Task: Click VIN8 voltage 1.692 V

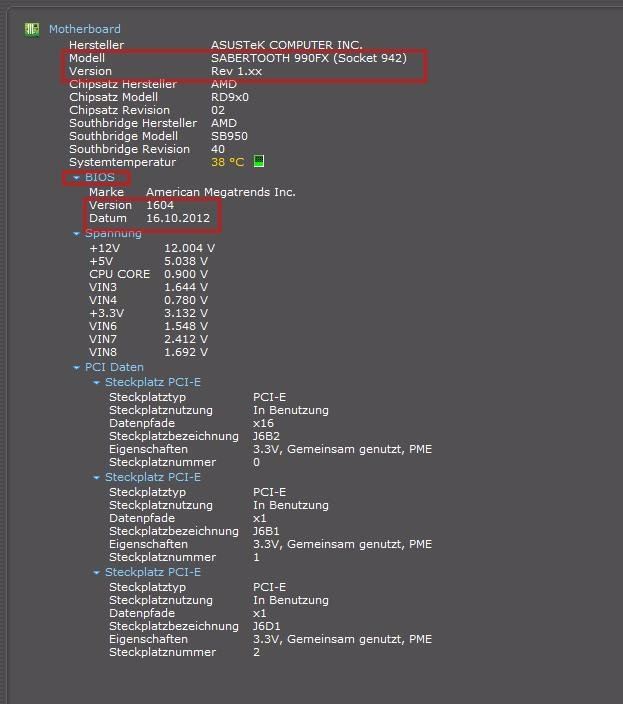Action: [186, 352]
